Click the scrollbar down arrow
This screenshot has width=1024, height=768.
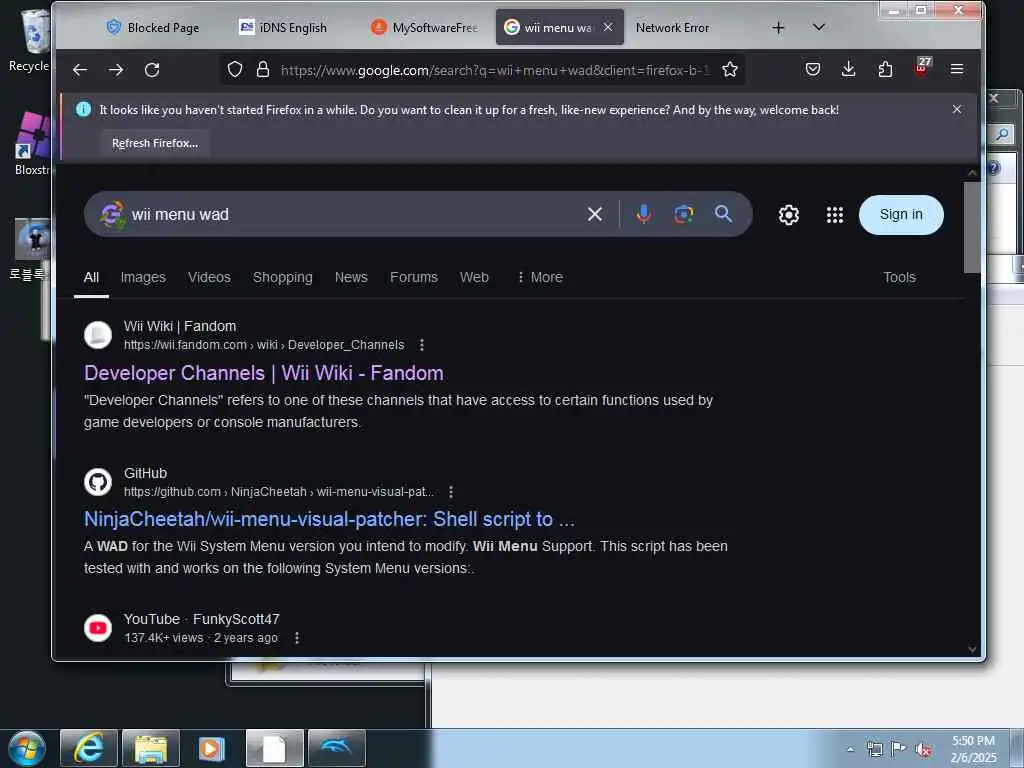coord(972,649)
